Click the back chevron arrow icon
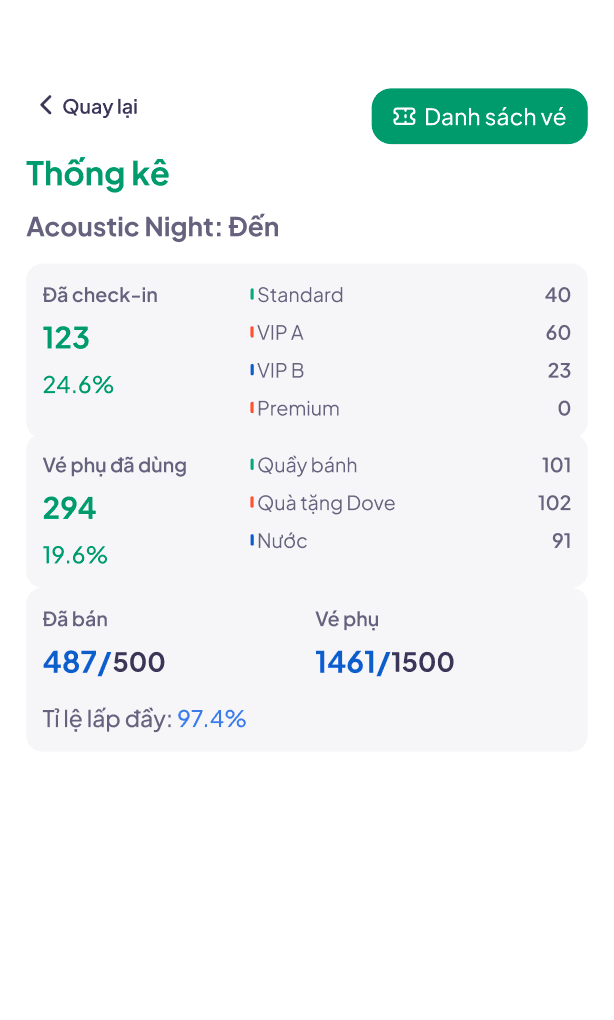The width and height of the screenshot is (614, 1020). pos(45,105)
